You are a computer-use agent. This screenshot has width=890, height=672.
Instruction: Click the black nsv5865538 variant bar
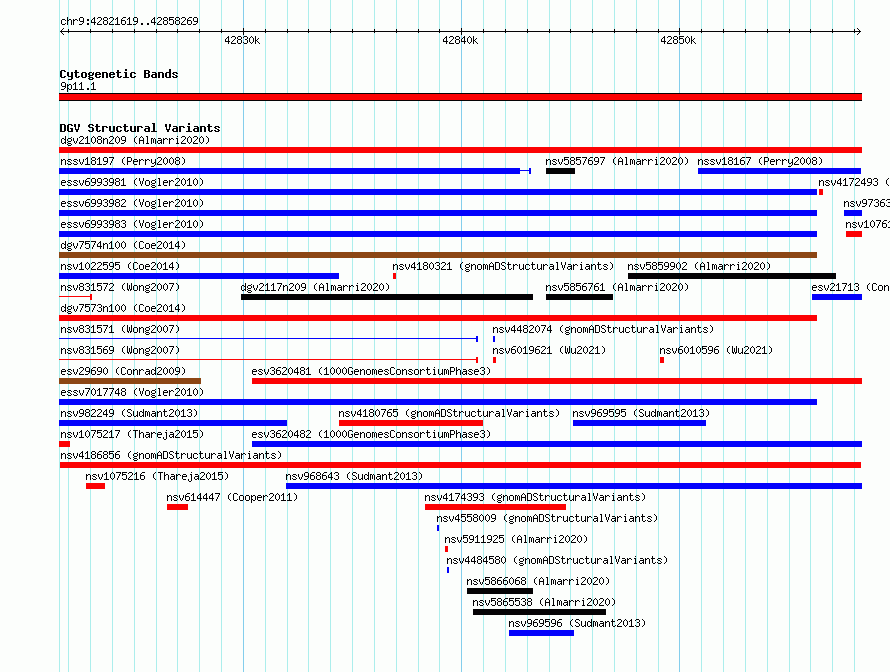pyautogui.click(x=539, y=612)
